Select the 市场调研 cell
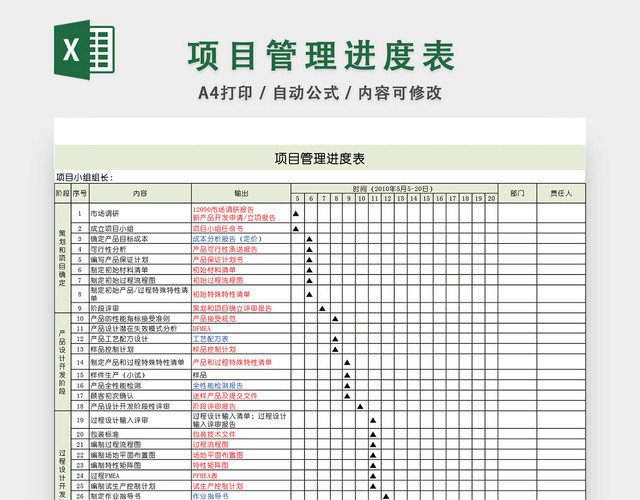 click(140, 213)
